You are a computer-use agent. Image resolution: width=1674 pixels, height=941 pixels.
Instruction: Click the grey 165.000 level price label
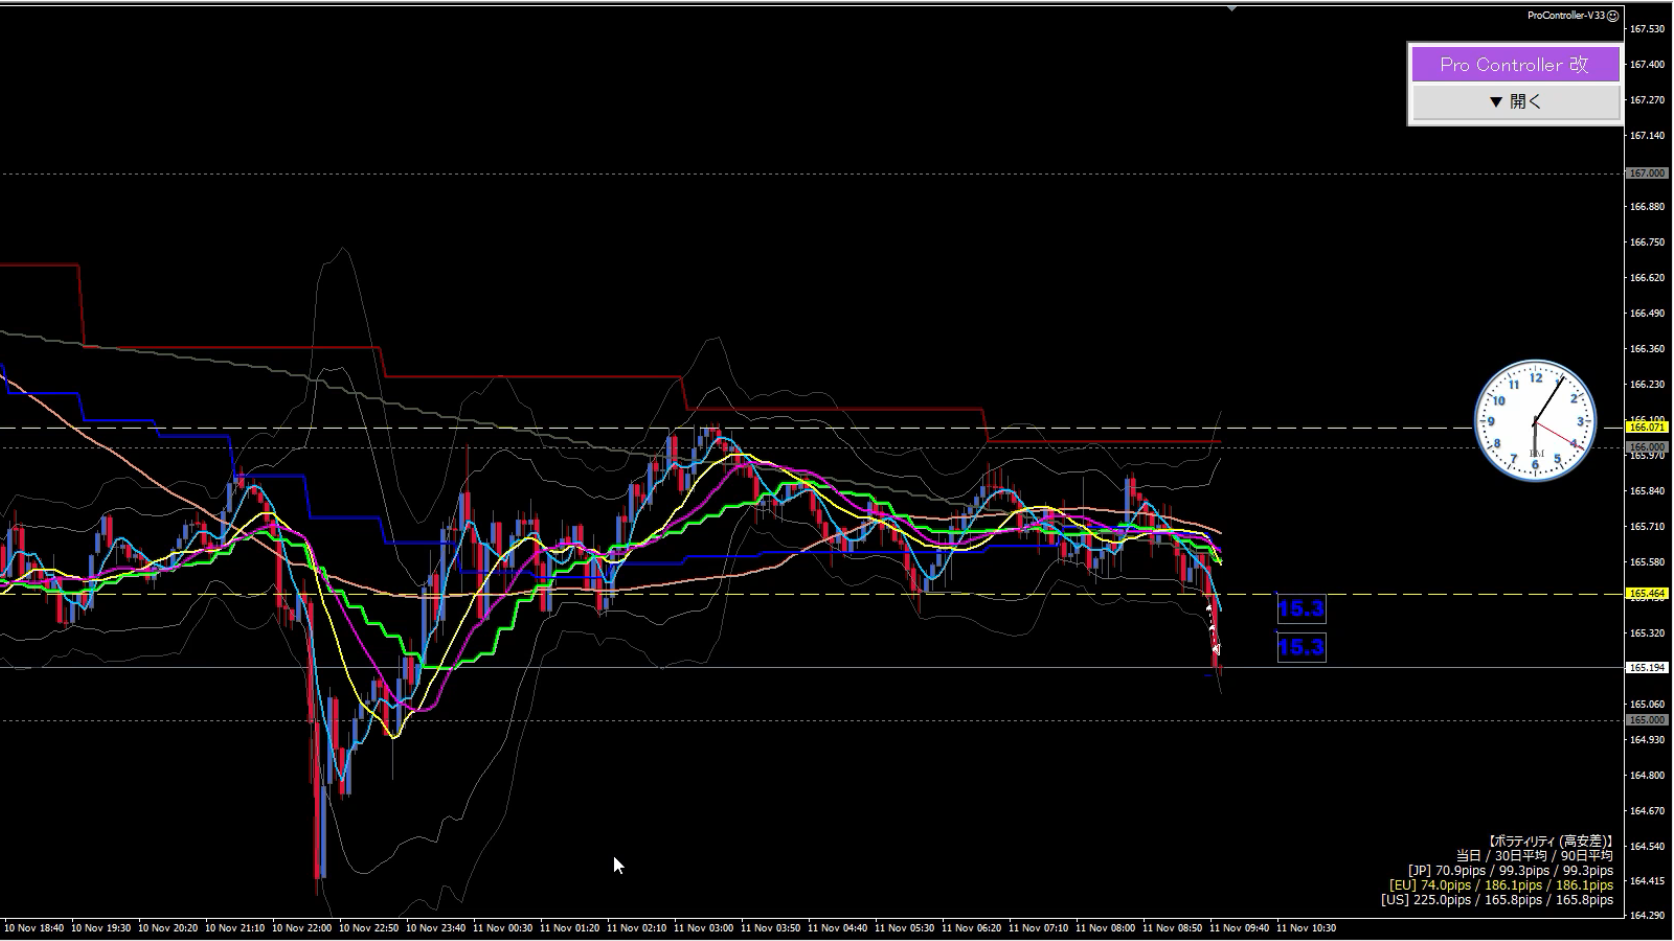tap(1647, 720)
